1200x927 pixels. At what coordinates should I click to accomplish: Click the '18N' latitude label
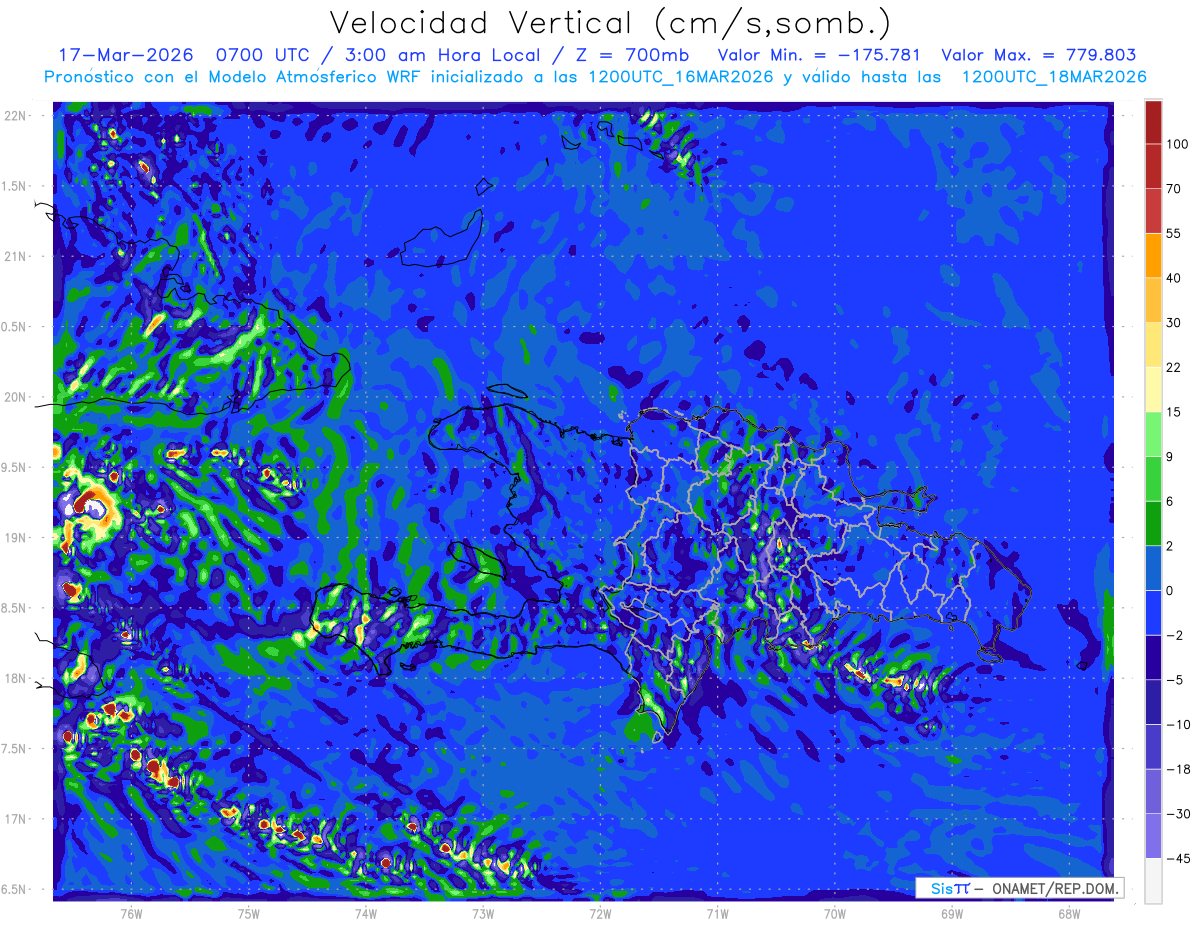coord(16,678)
